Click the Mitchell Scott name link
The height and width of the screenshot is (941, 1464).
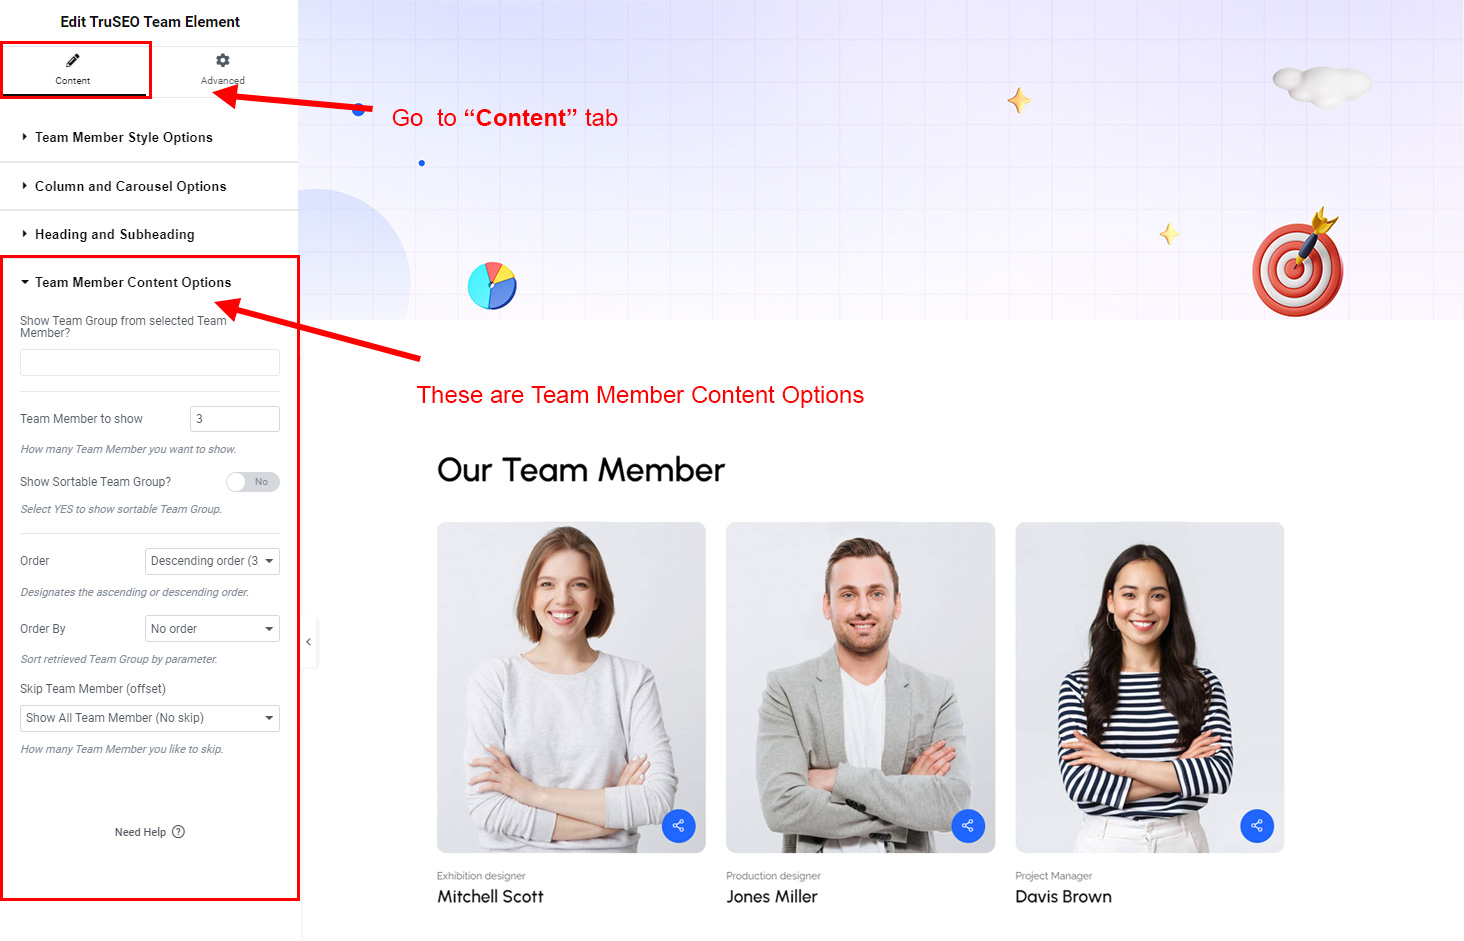pyautogui.click(x=490, y=897)
